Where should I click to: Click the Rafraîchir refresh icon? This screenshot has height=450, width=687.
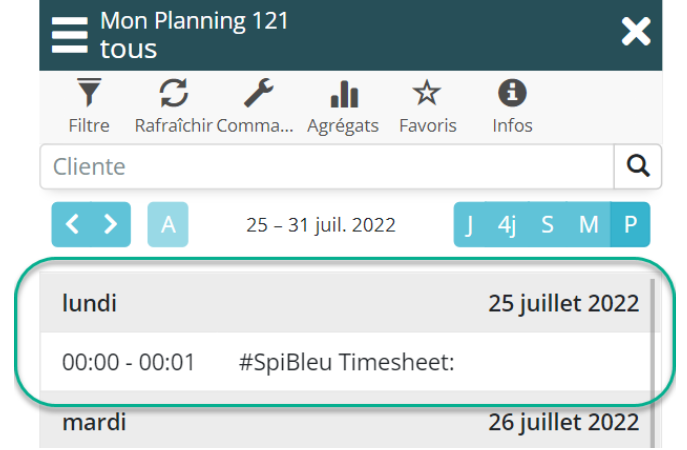coord(174,95)
